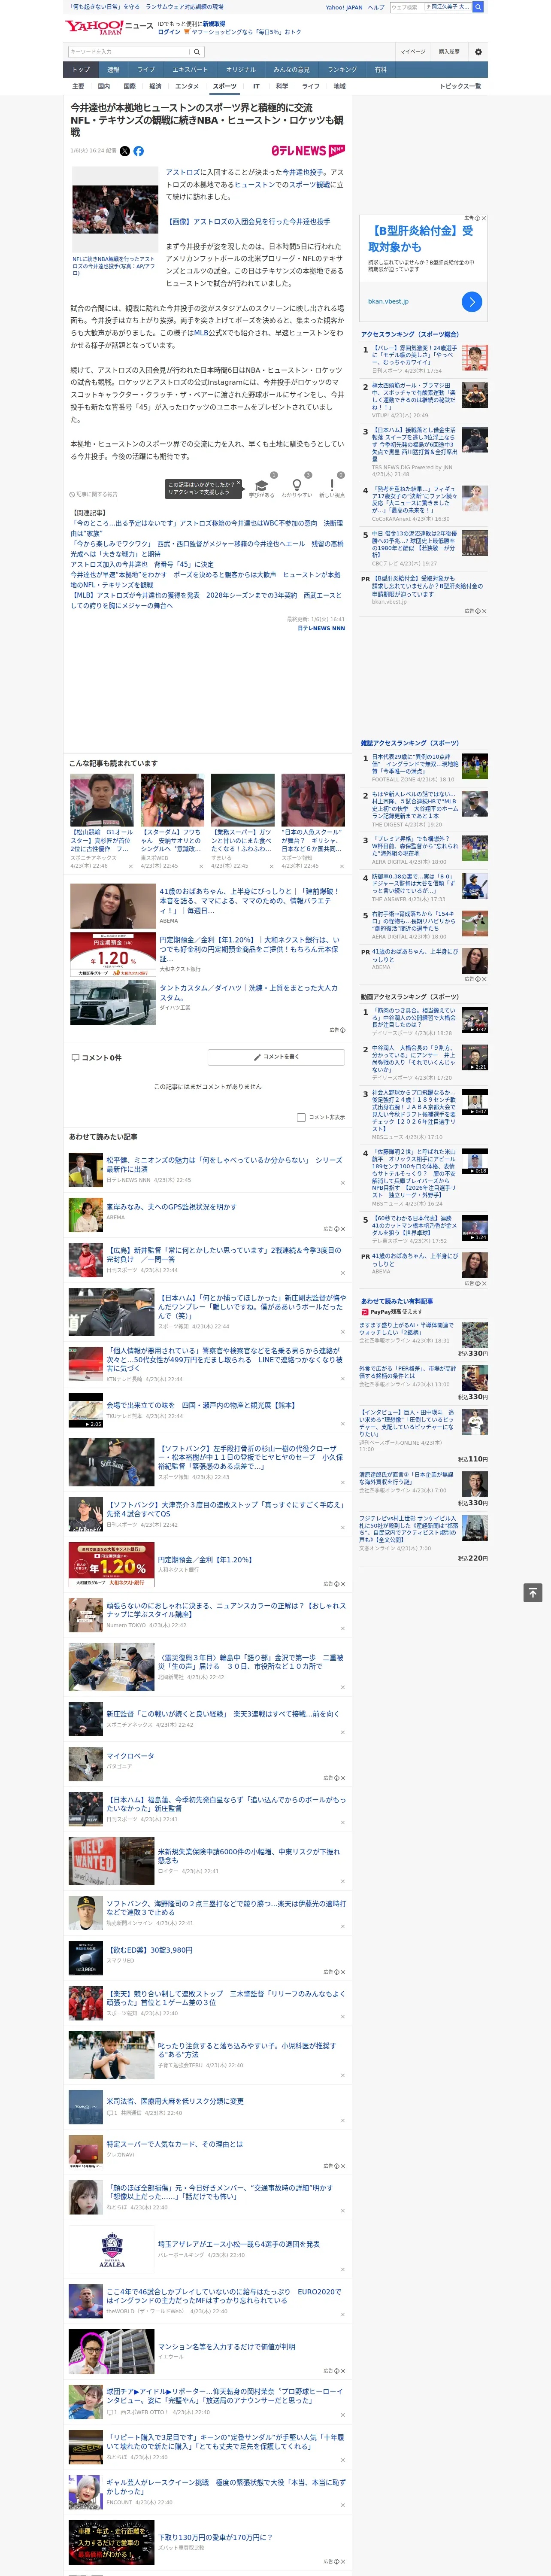Click the main article photo thumbnail
551x2576 pixels.
(x=114, y=210)
